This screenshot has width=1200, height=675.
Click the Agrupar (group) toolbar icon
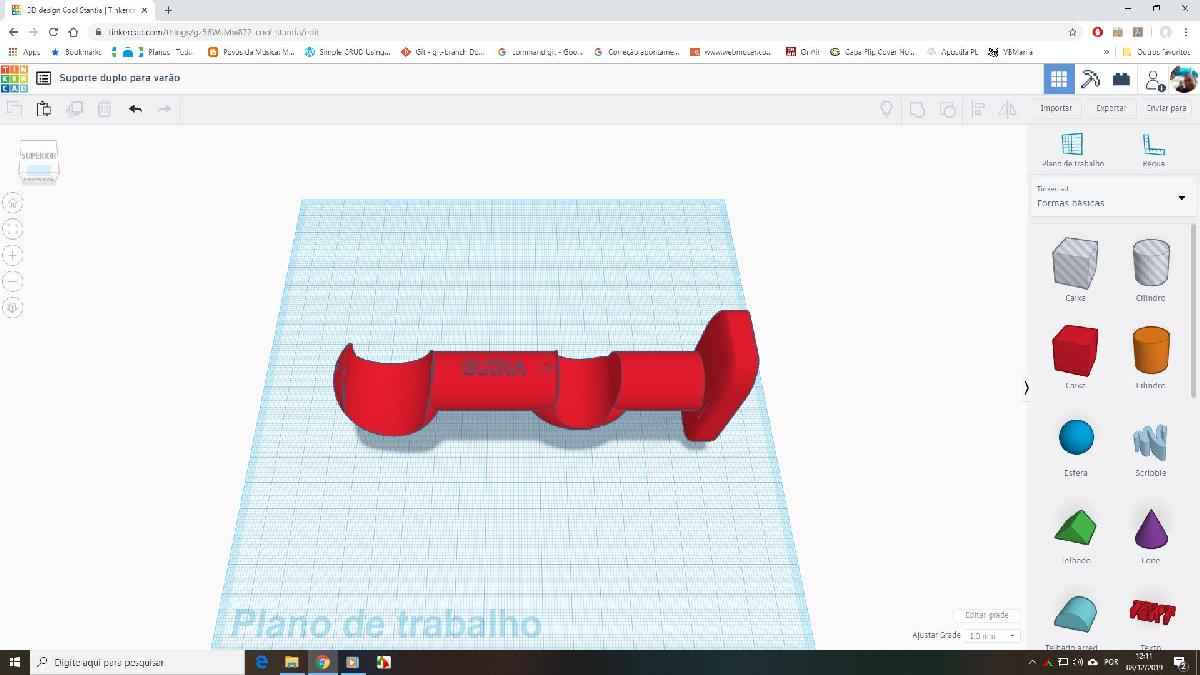917,110
